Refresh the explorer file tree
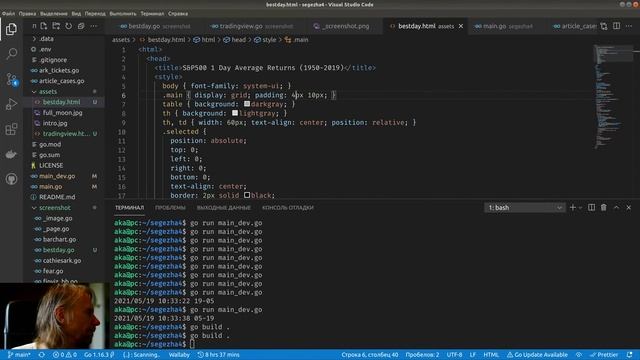 [x=69, y=26]
